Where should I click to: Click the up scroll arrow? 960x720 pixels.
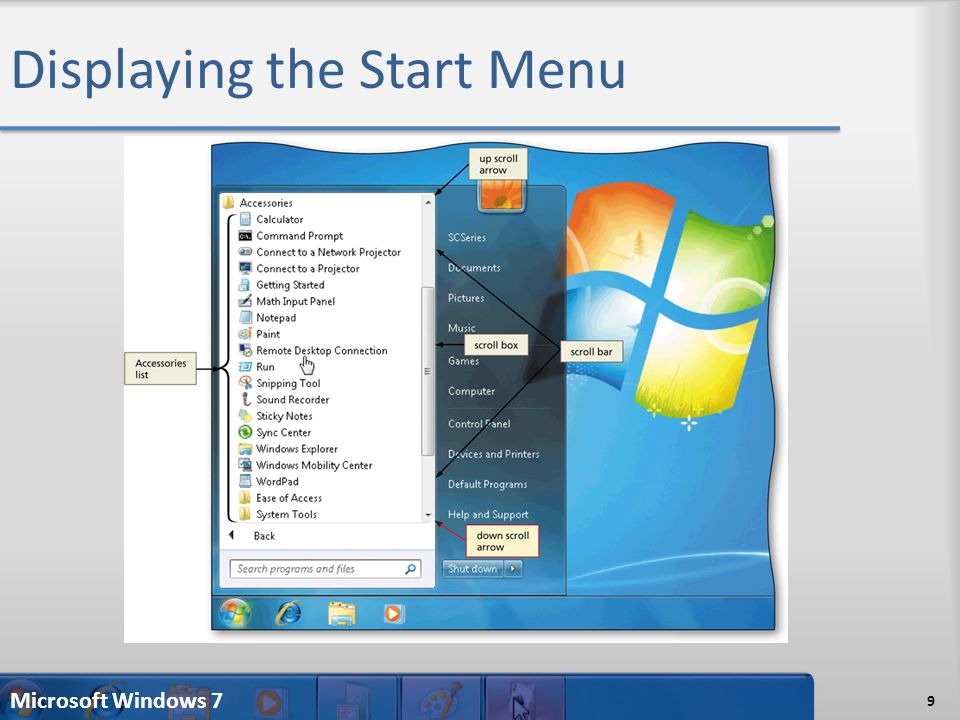point(428,201)
